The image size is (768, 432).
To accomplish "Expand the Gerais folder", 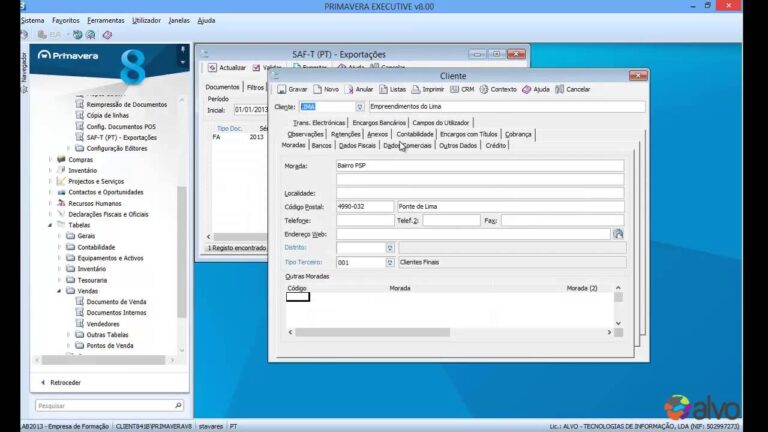I will coord(59,236).
